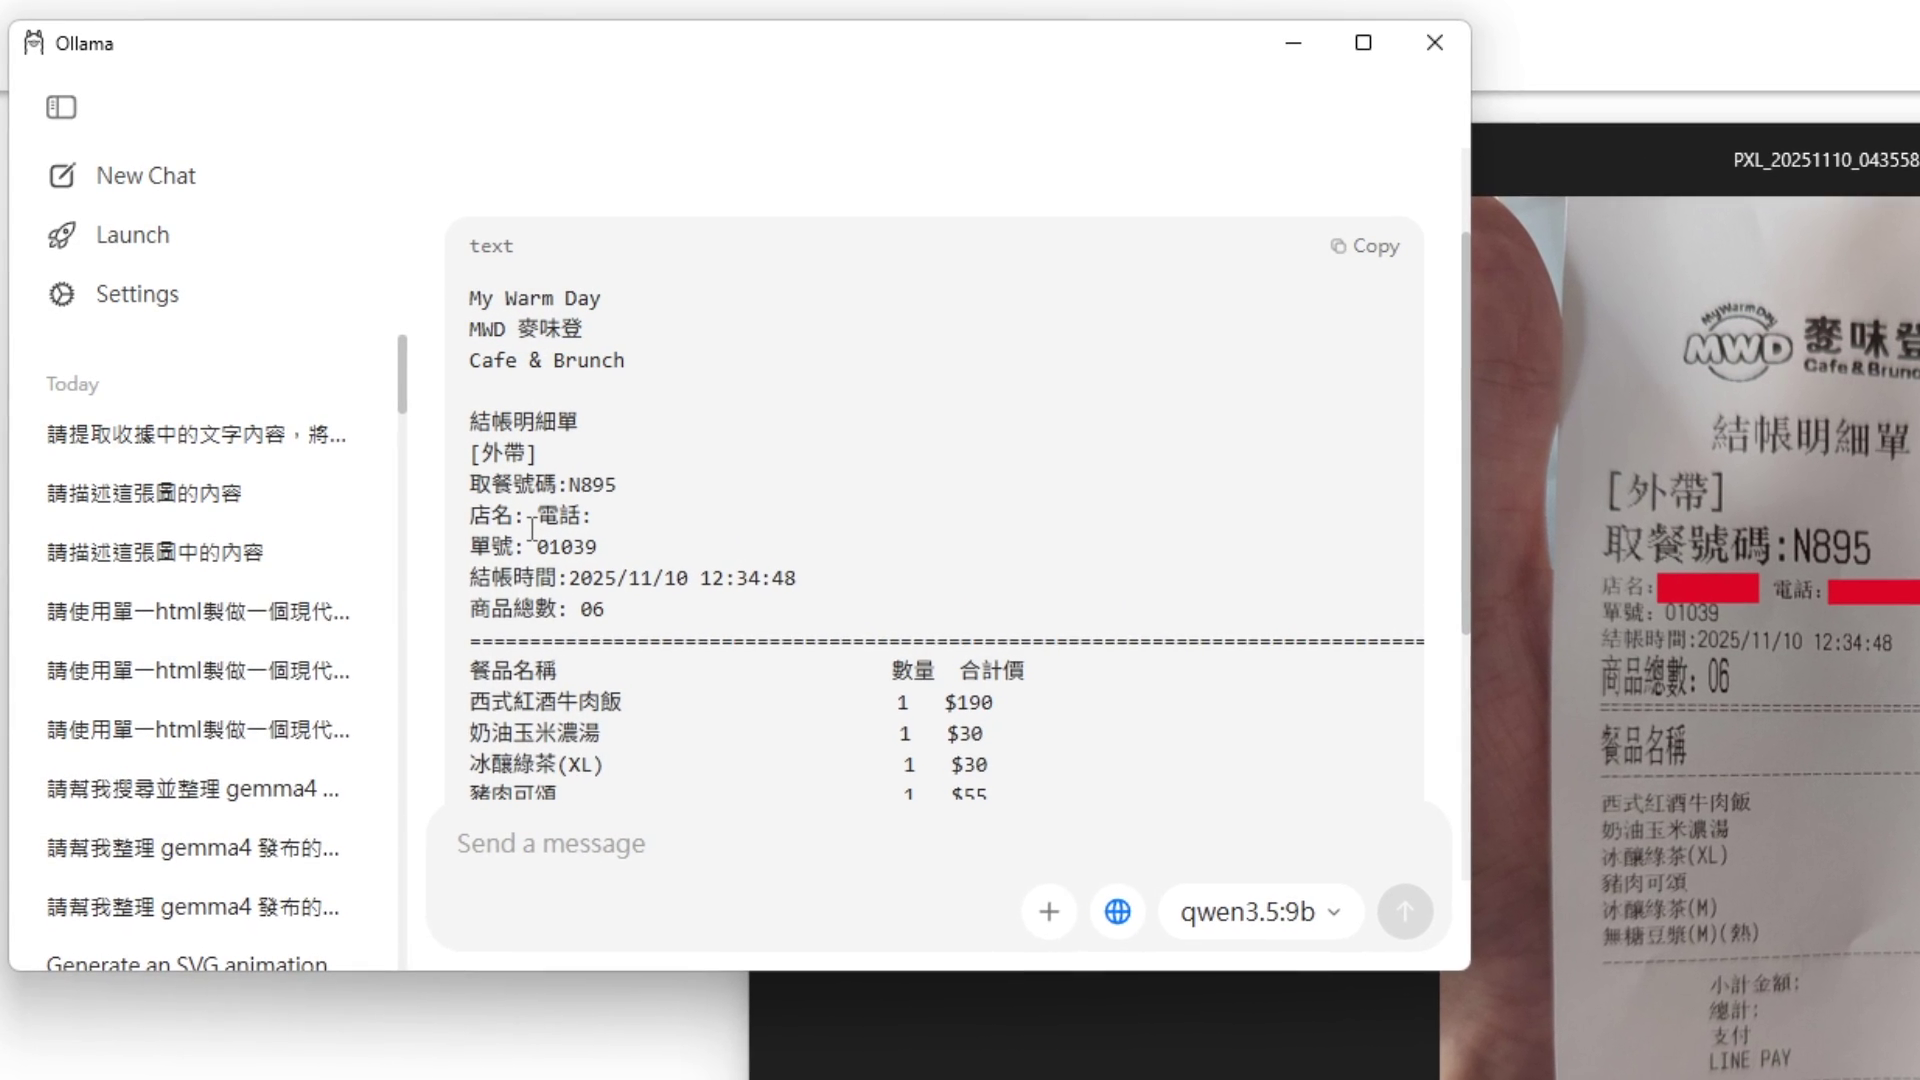Click the 'My Warm Day' output line
This screenshot has height=1080, width=1920.
(535, 299)
